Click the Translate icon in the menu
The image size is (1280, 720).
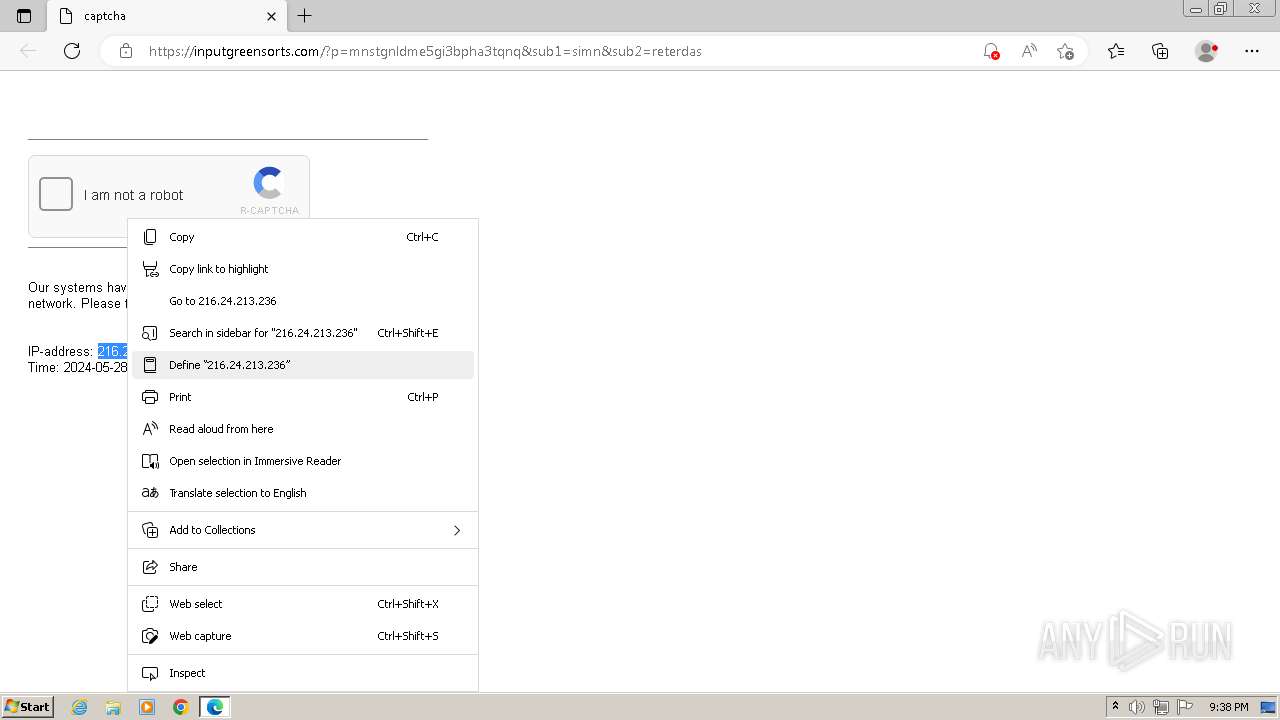coord(150,493)
